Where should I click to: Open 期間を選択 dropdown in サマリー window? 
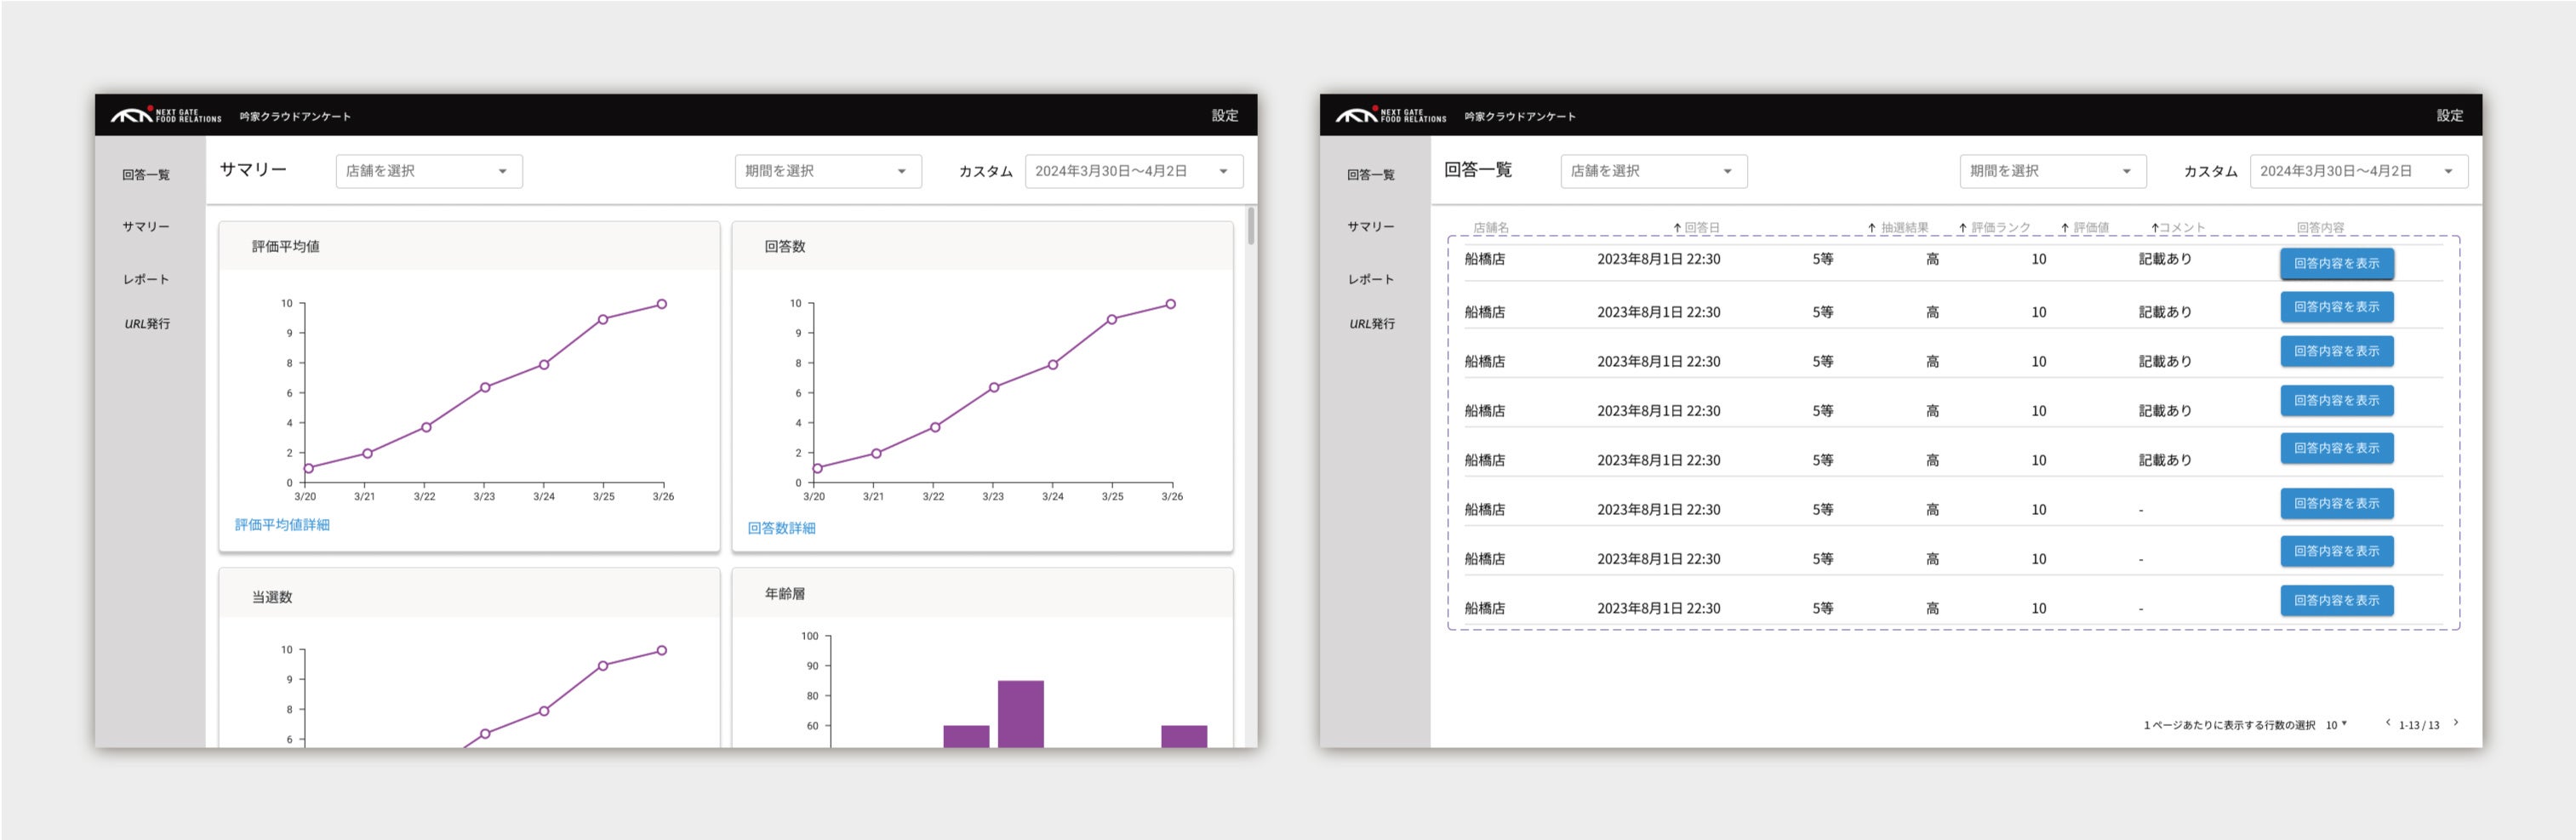(828, 171)
